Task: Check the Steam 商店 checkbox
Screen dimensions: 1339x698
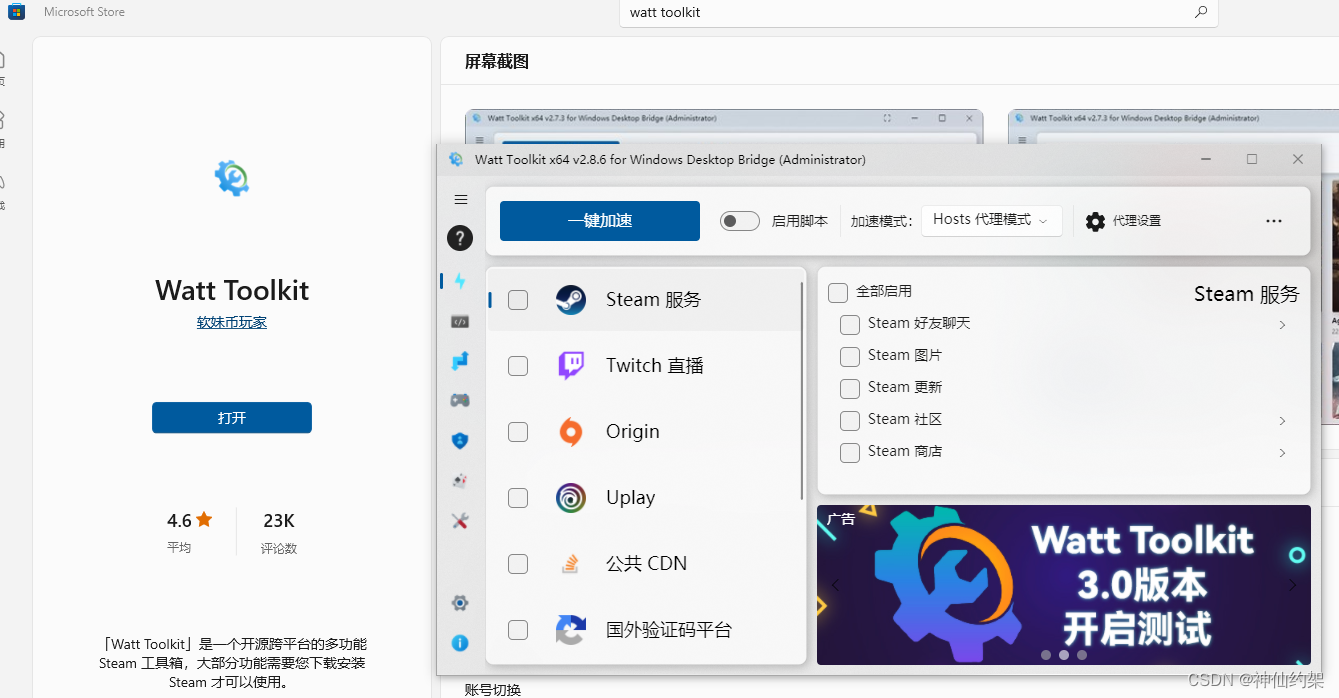Action: (850, 453)
